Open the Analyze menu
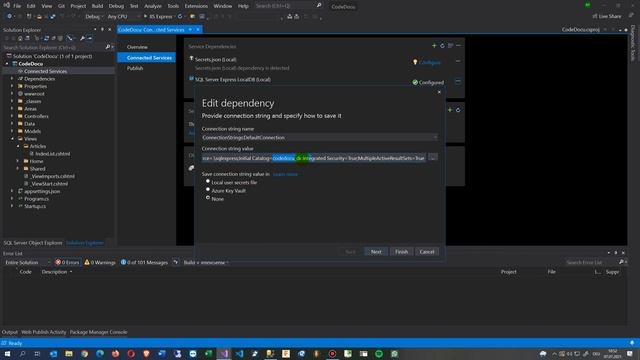The width and height of the screenshot is (640, 360). [x=153, y=6]
